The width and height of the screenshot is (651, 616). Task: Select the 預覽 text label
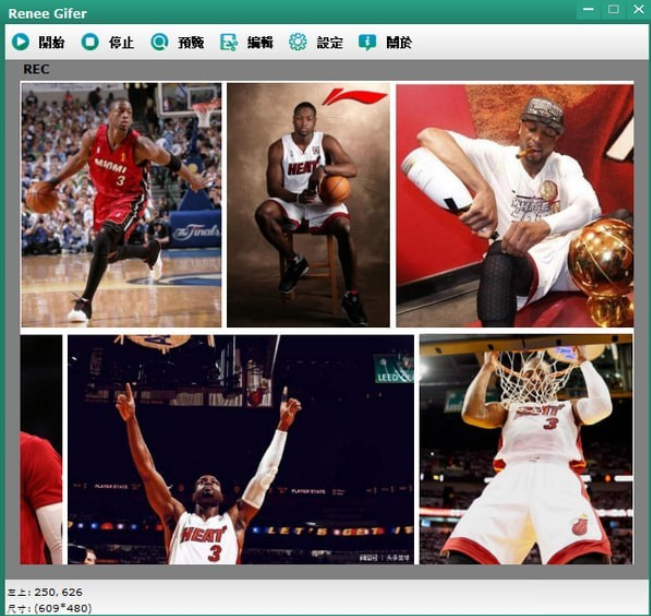(191, 43)
